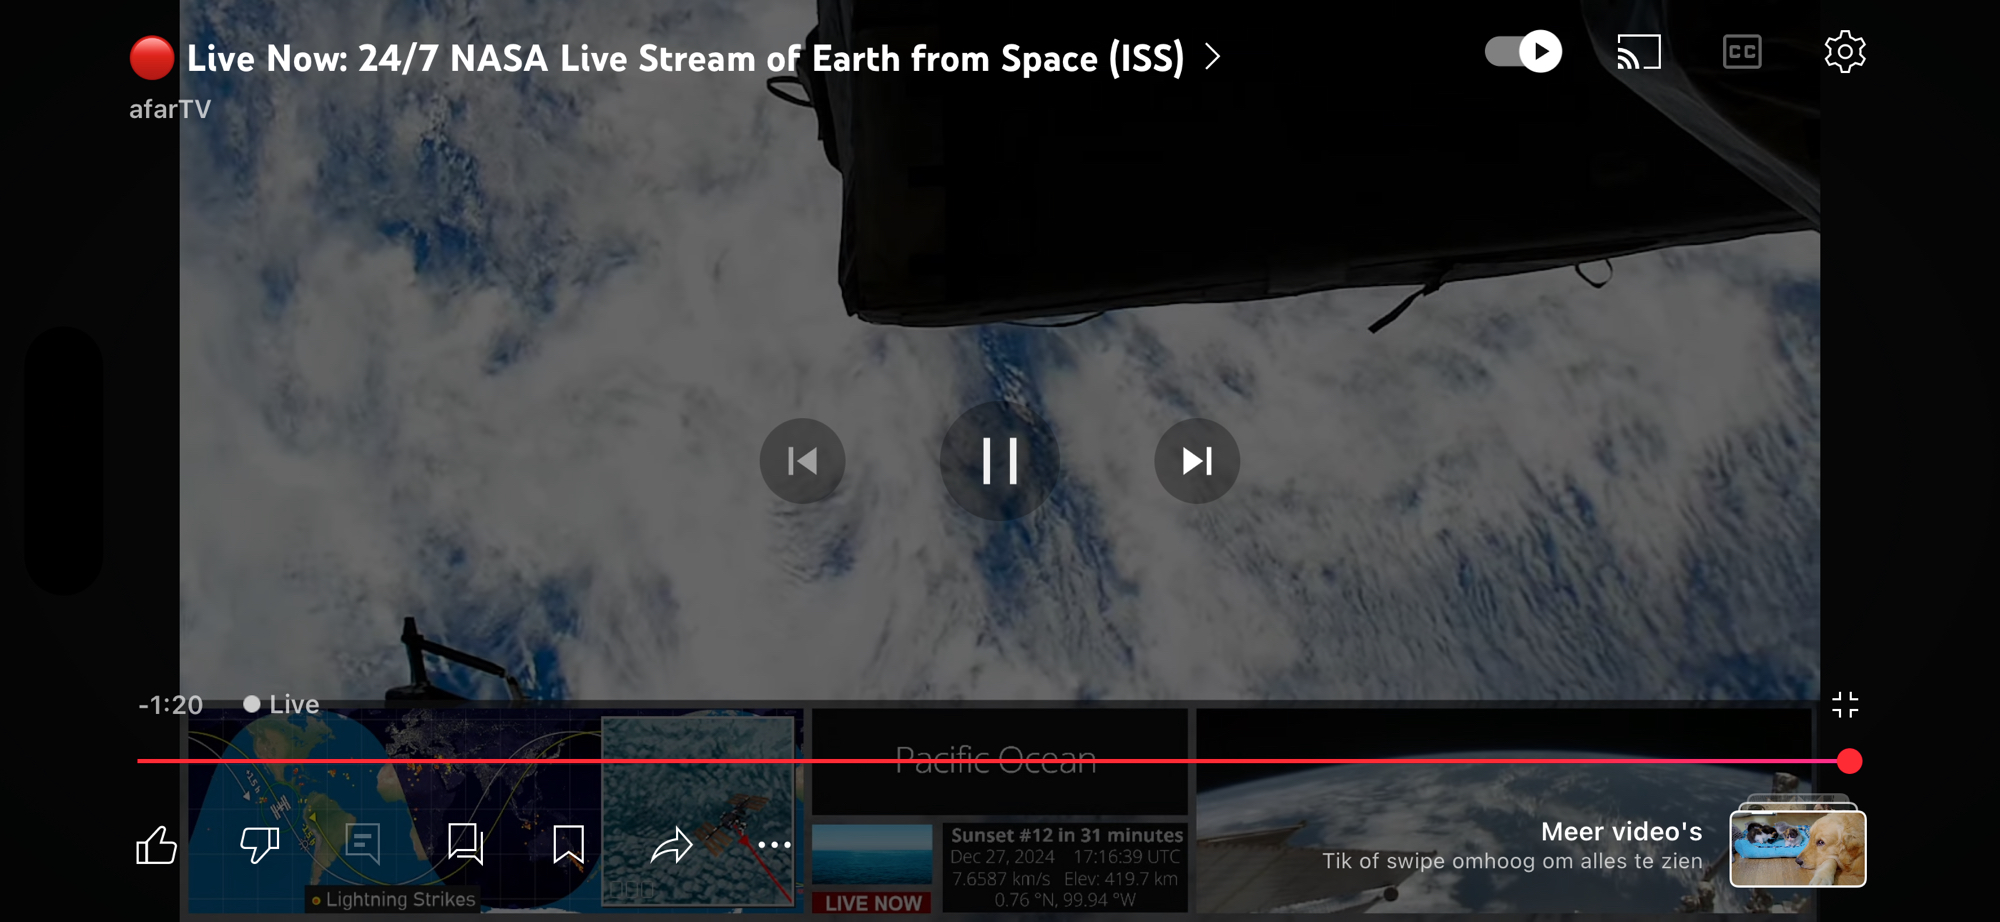
Task: Jump to Live position
Action: [282, 704]
